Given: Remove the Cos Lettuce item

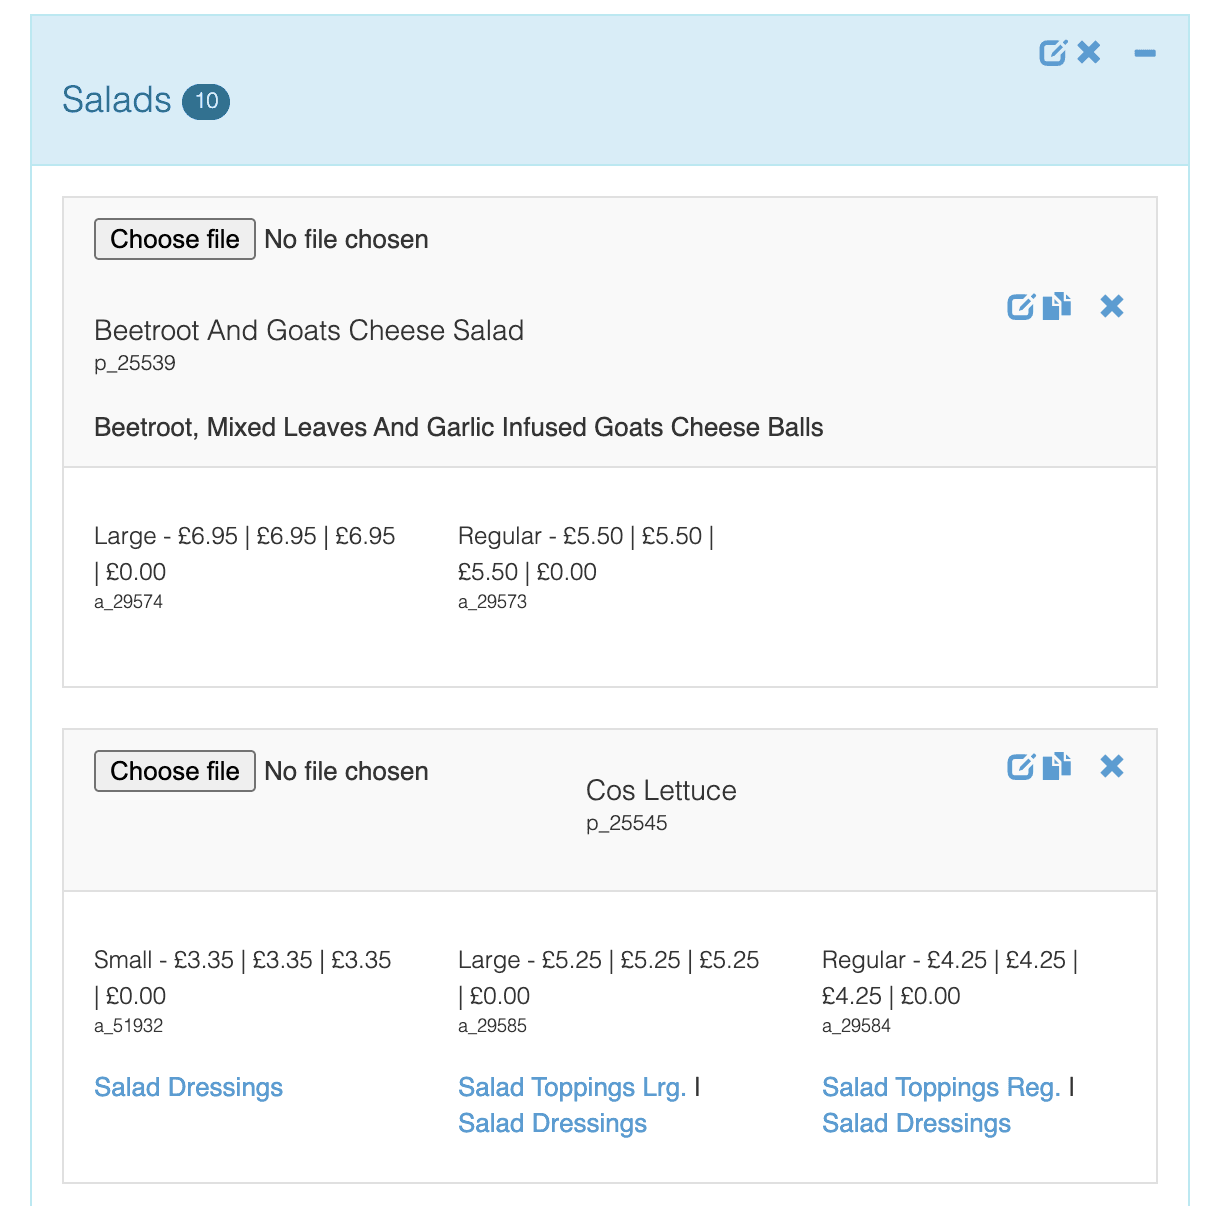Looking at the screenshot, I should (1111, 766).
